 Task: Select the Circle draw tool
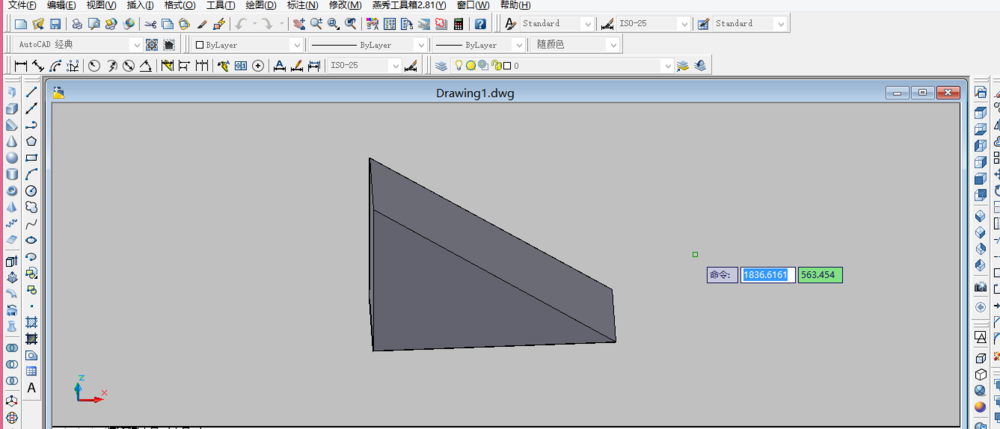pos(31,191)
